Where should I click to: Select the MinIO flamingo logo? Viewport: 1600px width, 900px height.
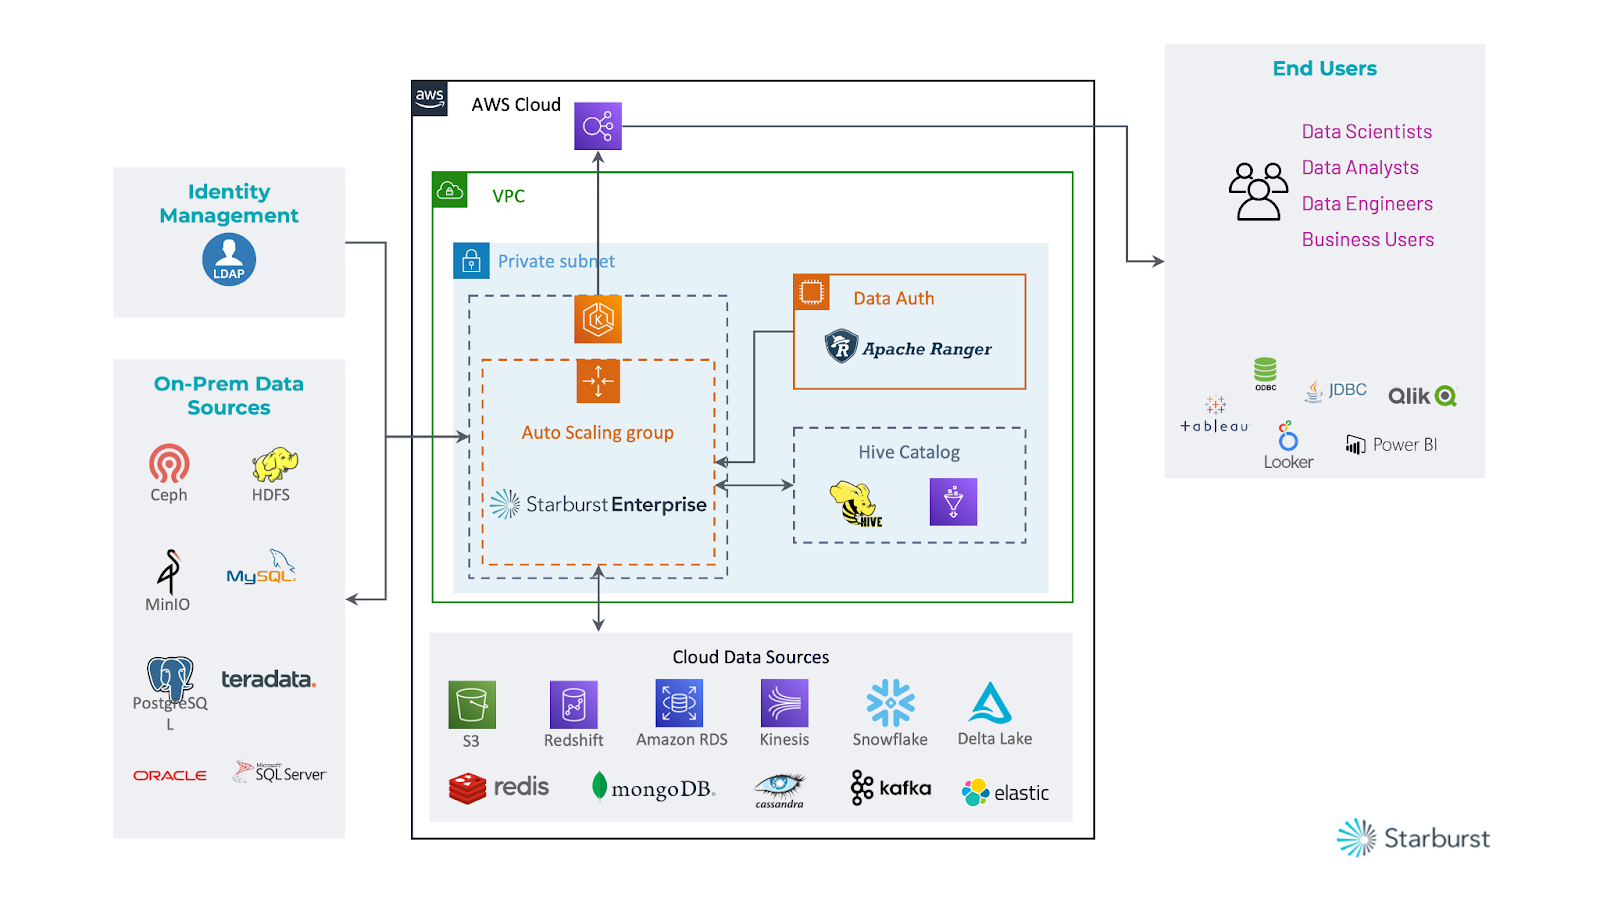coord(169,572)
